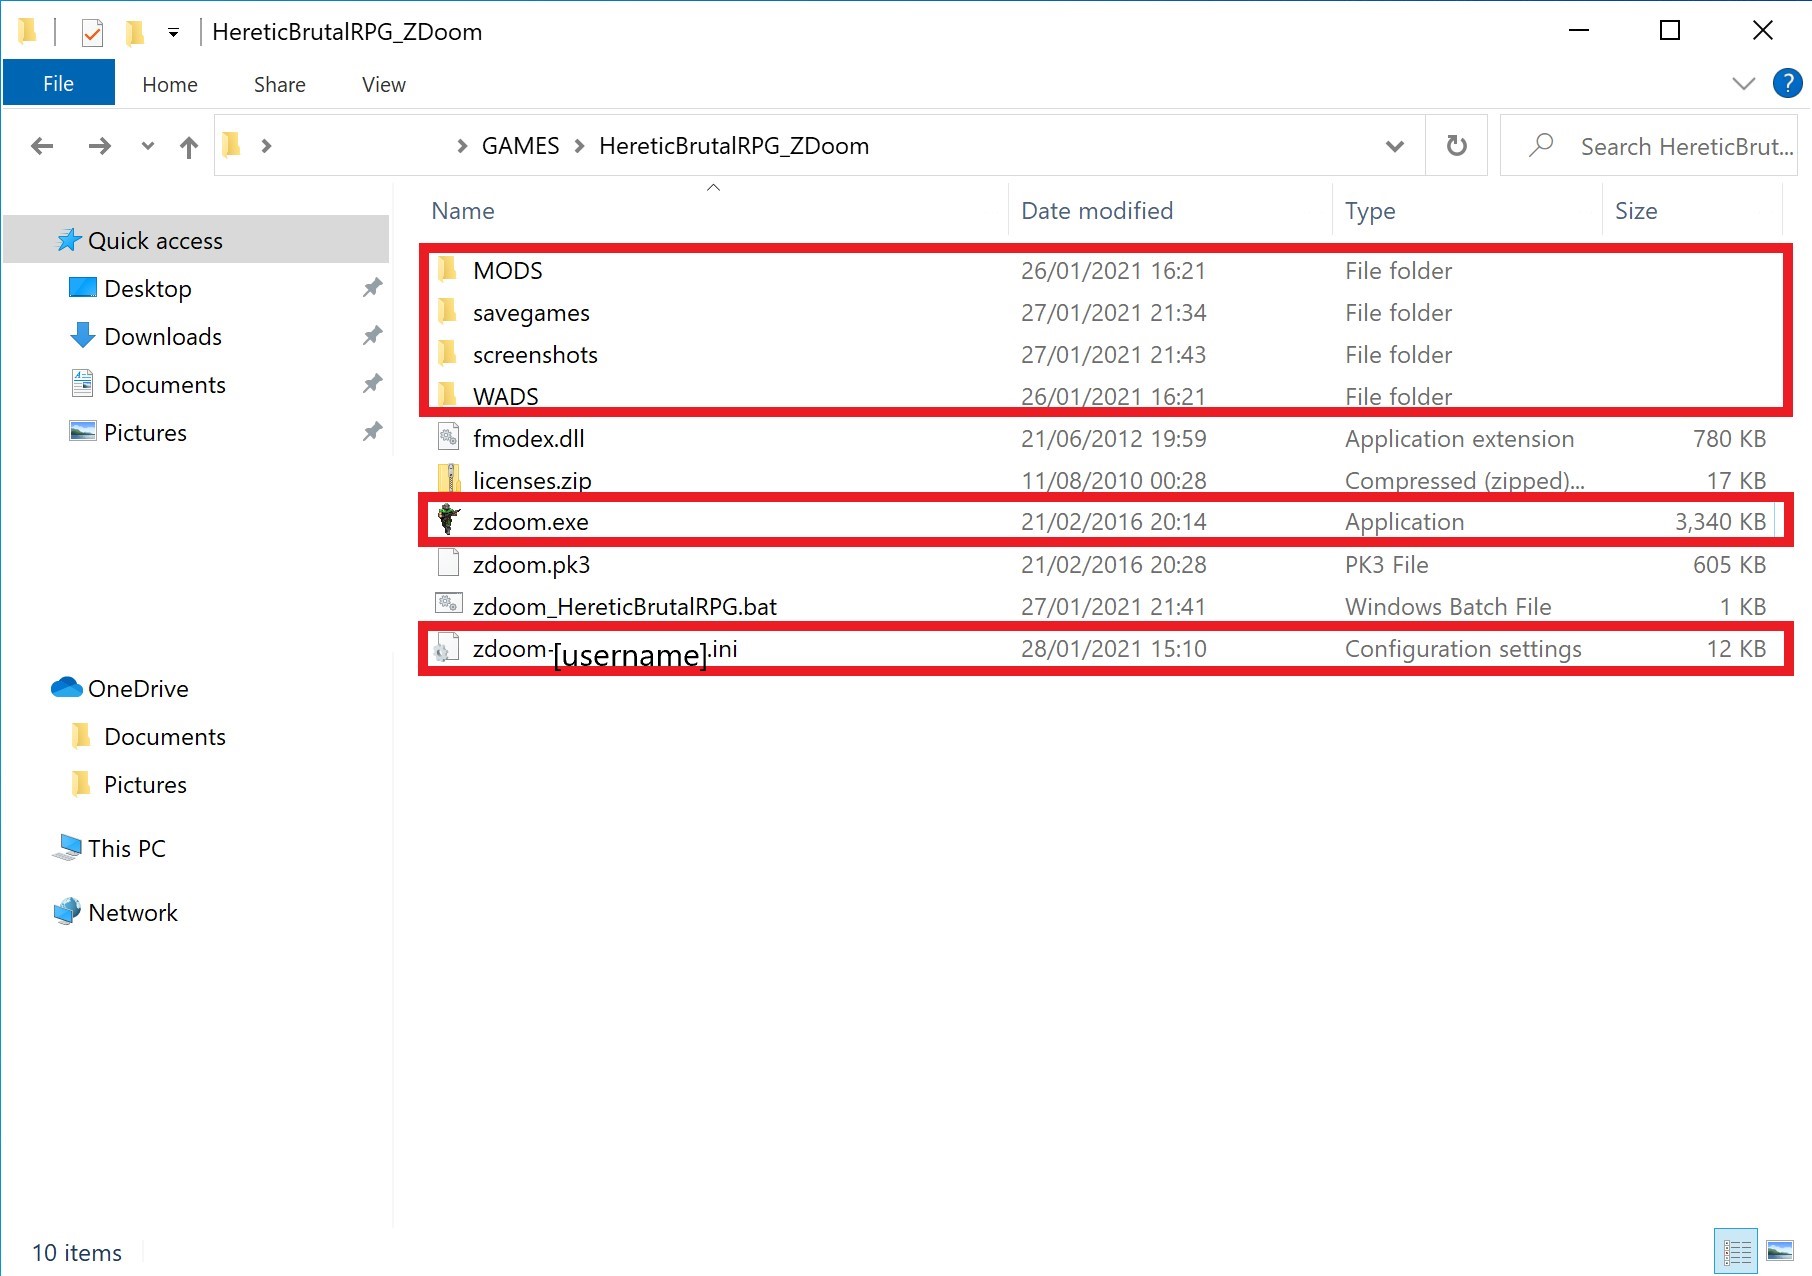Sort by Date modified column header
Viewport: 1812px width, 1276px height.
coord(1097,211)
